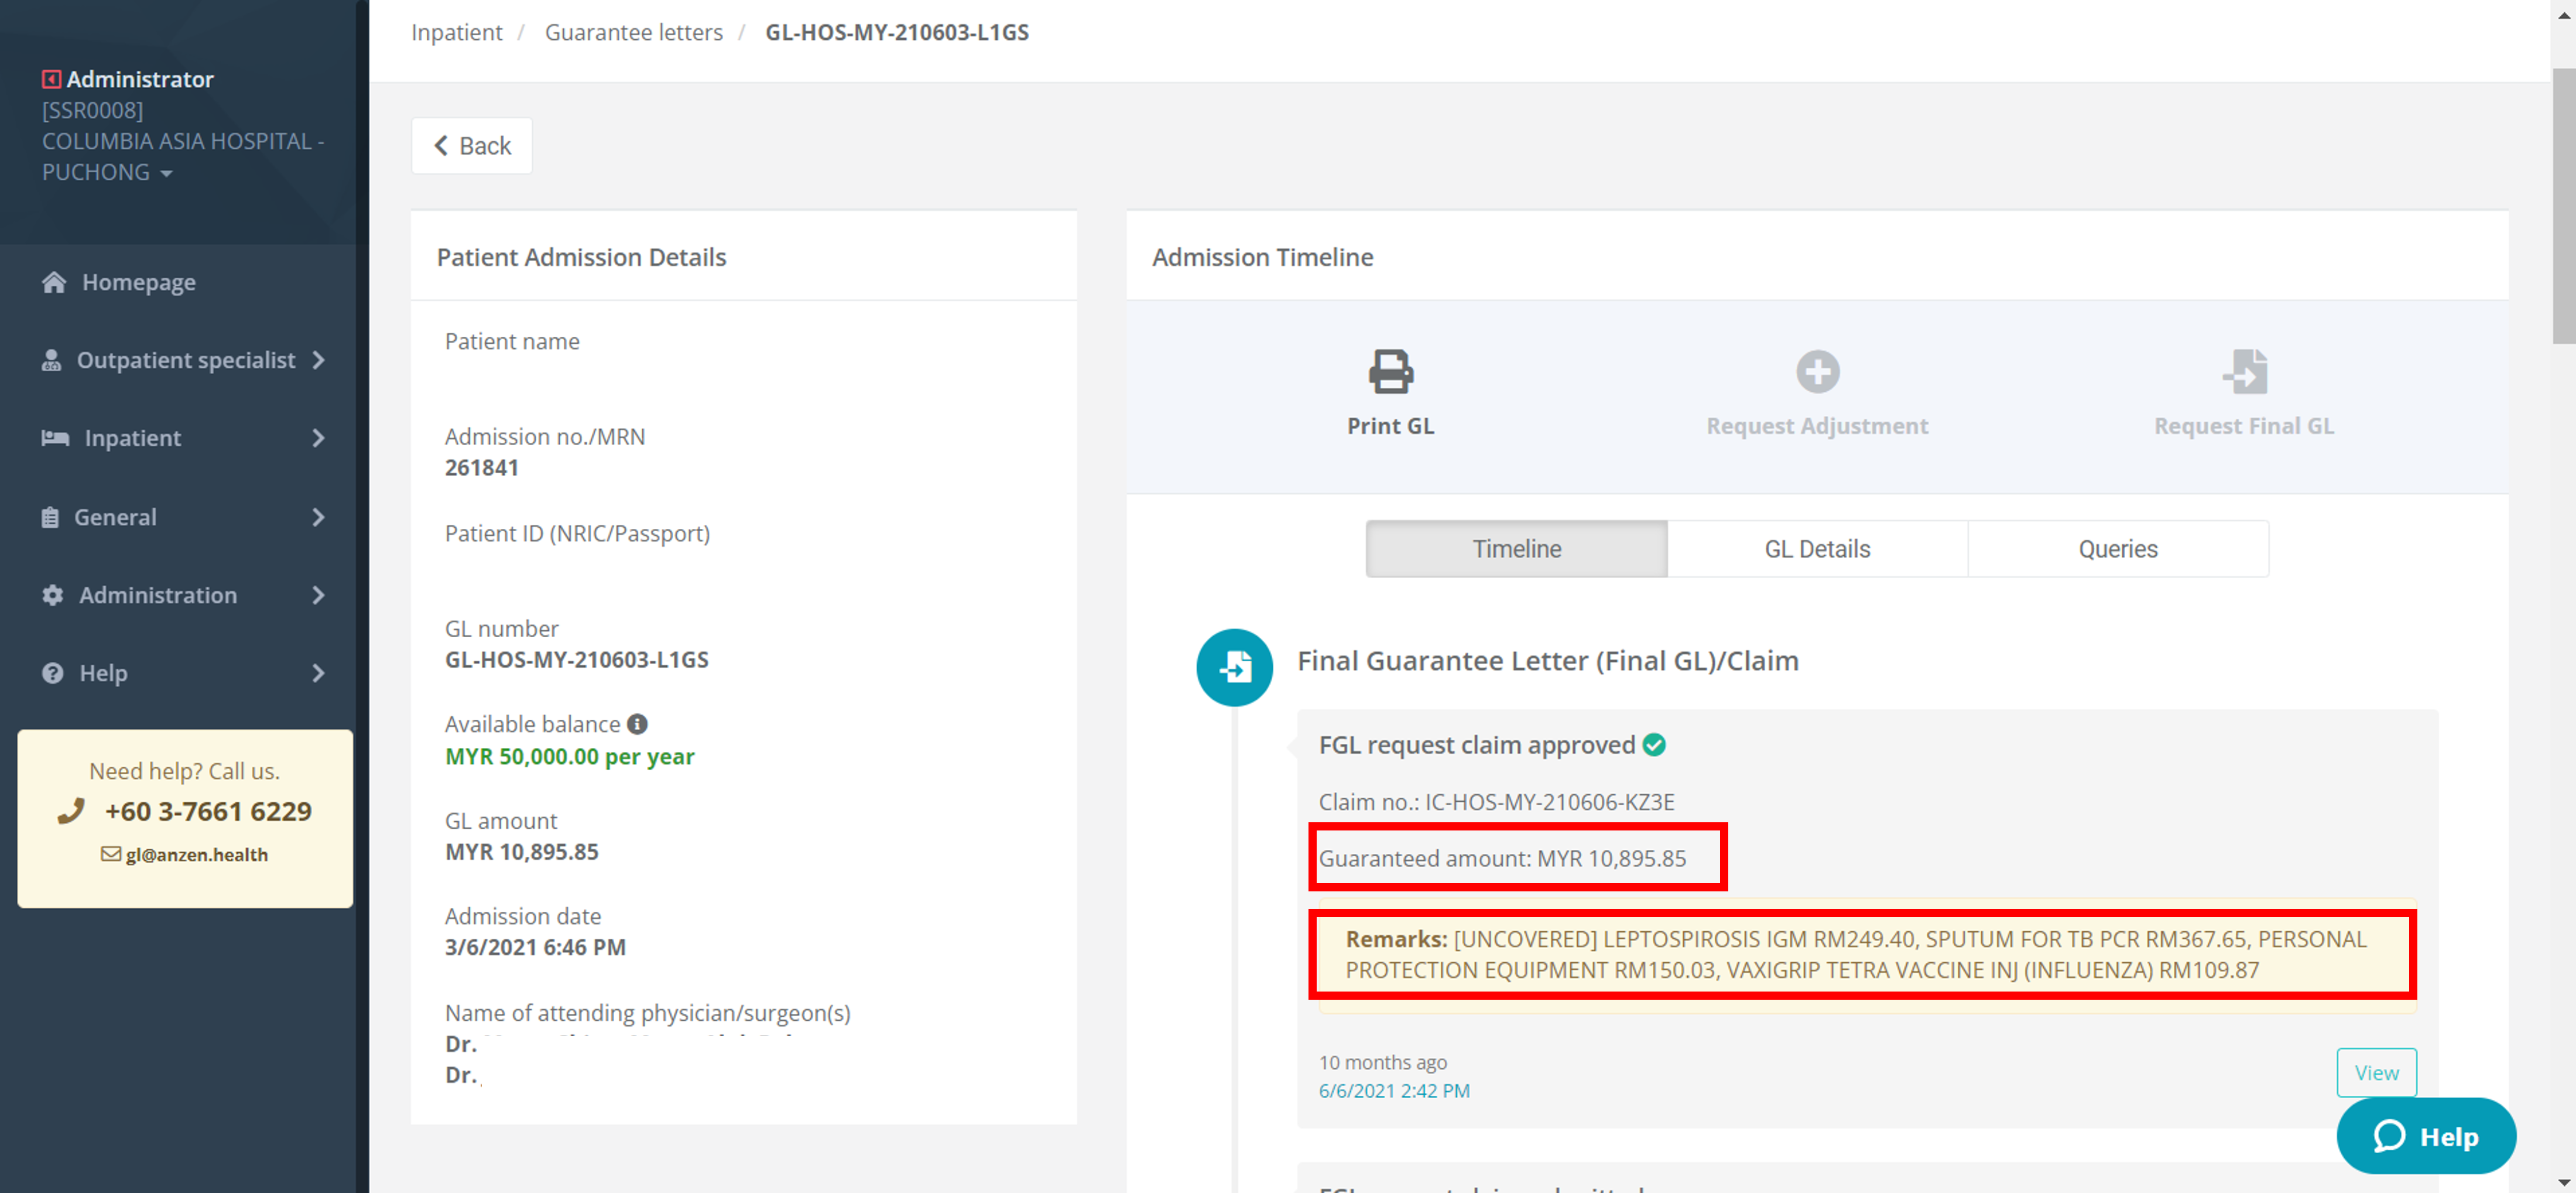Image resolution: width=2576 pixels, height=1193 pixels.
Task: Click the FGL request claim approved heading
Action: tap(1477, 745)
